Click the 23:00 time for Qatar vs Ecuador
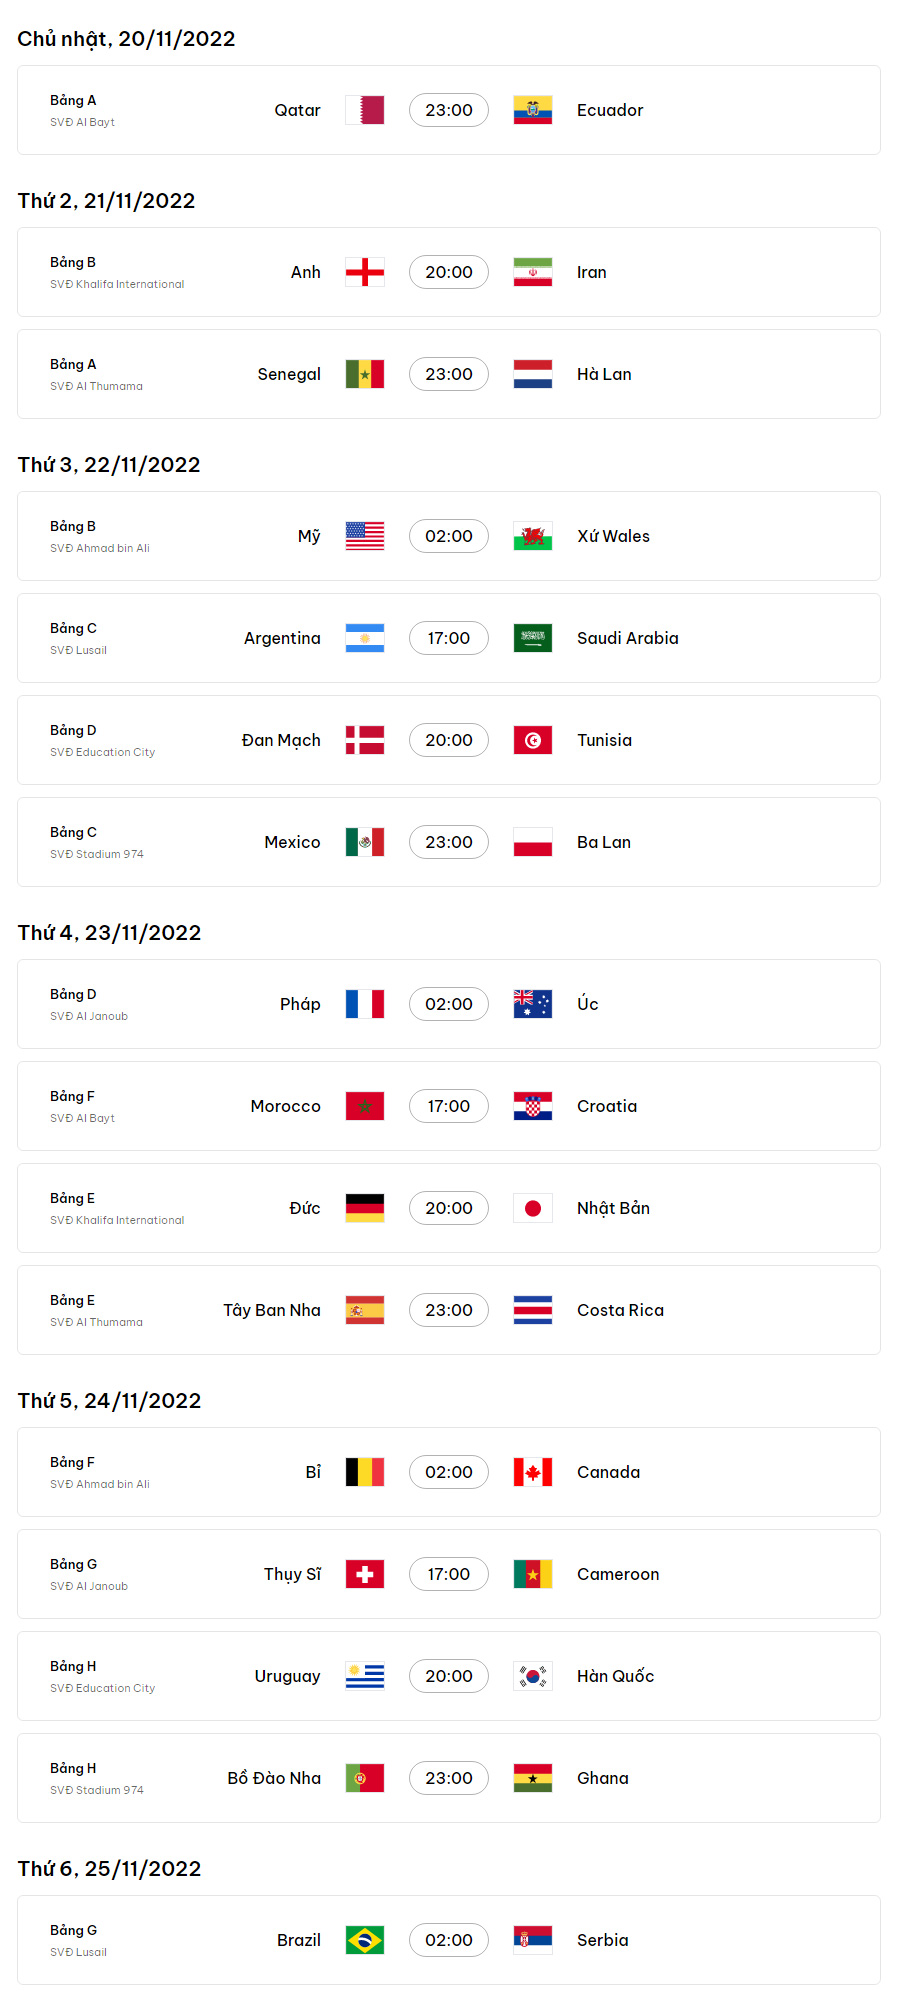 pos(449,110)
